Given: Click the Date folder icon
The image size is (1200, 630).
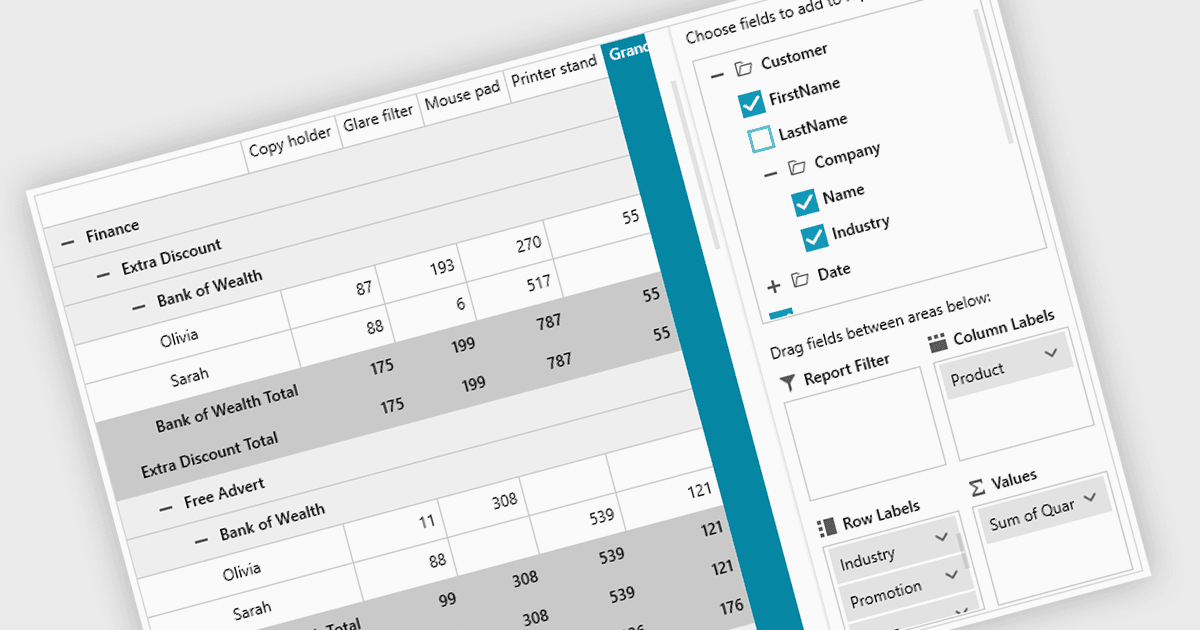Looking at the screenshot, I should click(x=800, y=278).
